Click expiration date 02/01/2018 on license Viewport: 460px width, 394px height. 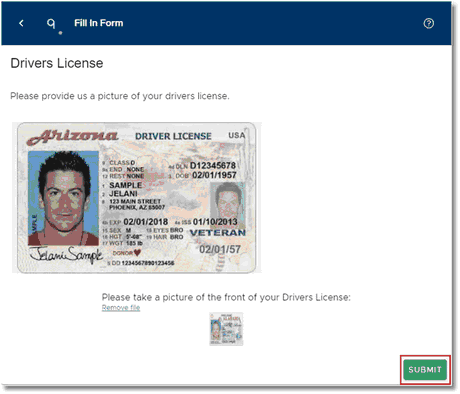point(146,222)
